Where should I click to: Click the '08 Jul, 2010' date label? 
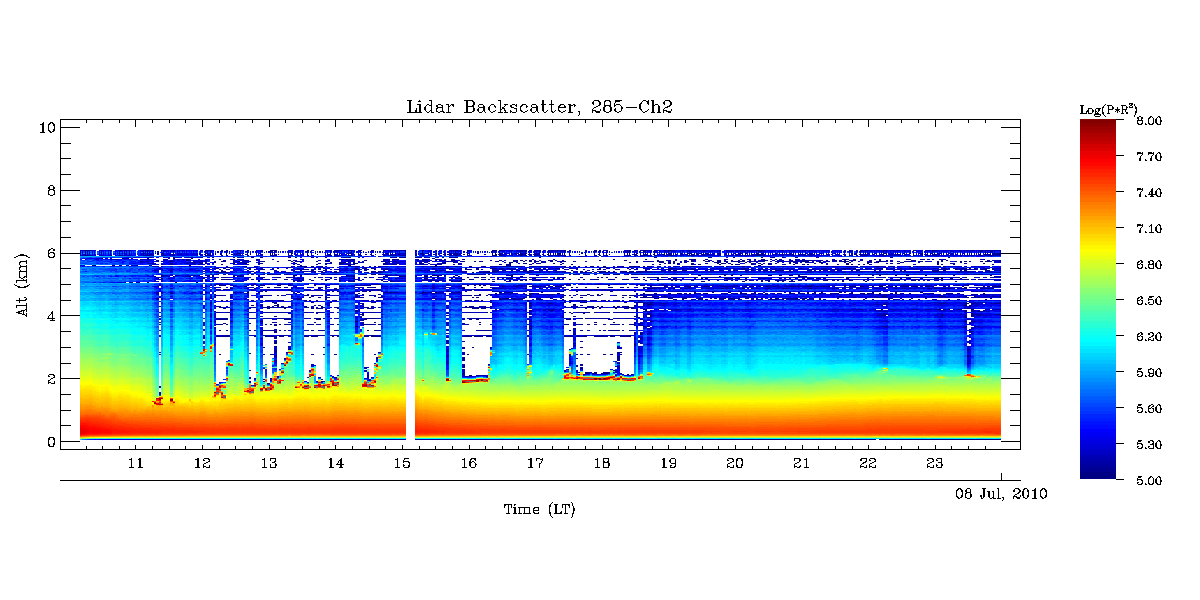[1002, 494]
